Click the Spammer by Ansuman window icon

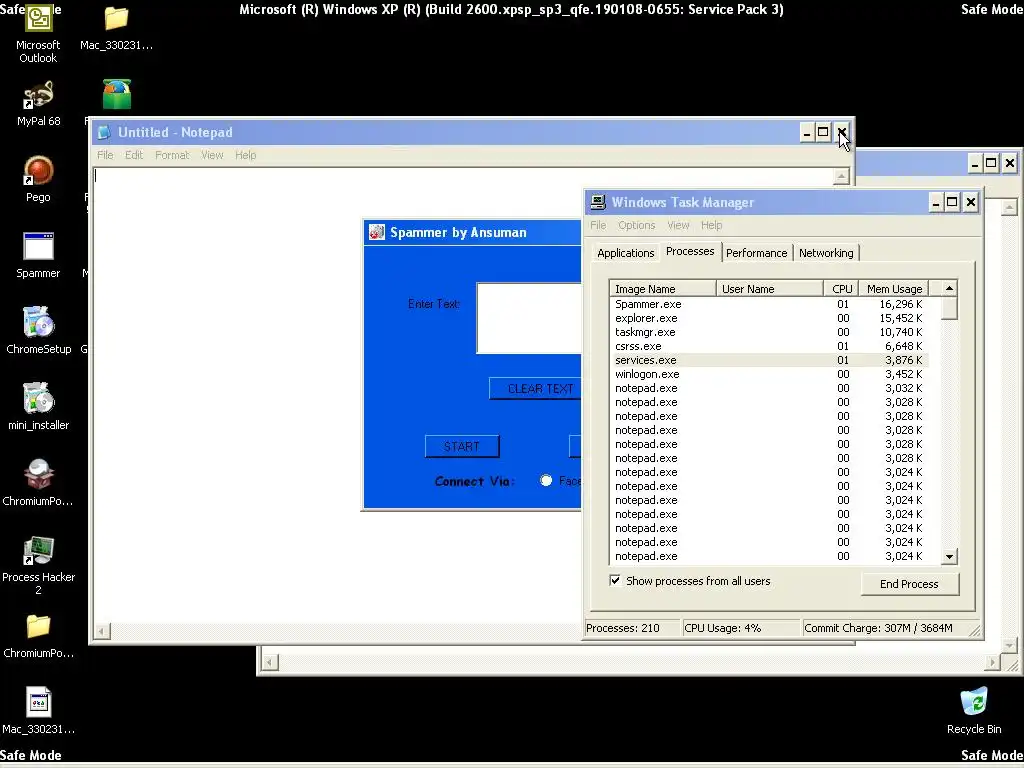(377, 232)
